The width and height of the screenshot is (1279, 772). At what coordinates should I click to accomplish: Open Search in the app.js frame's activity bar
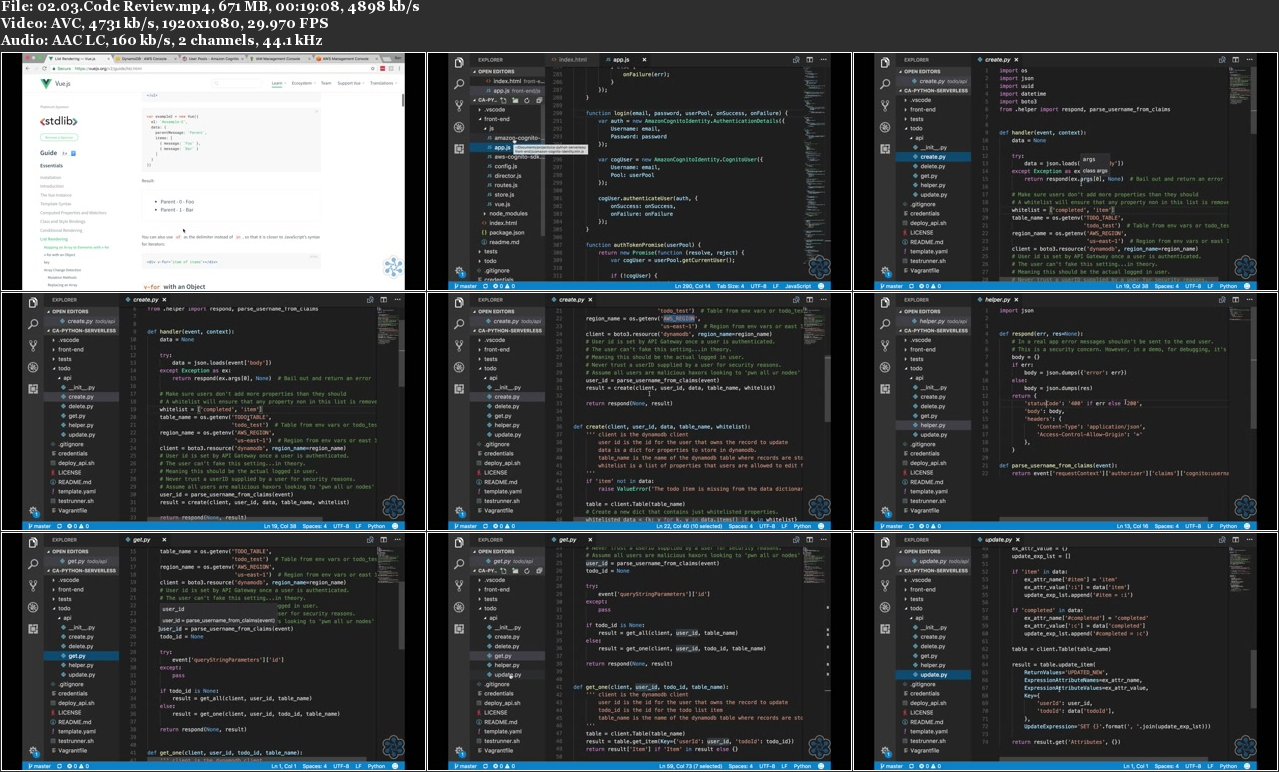(459, 83)
